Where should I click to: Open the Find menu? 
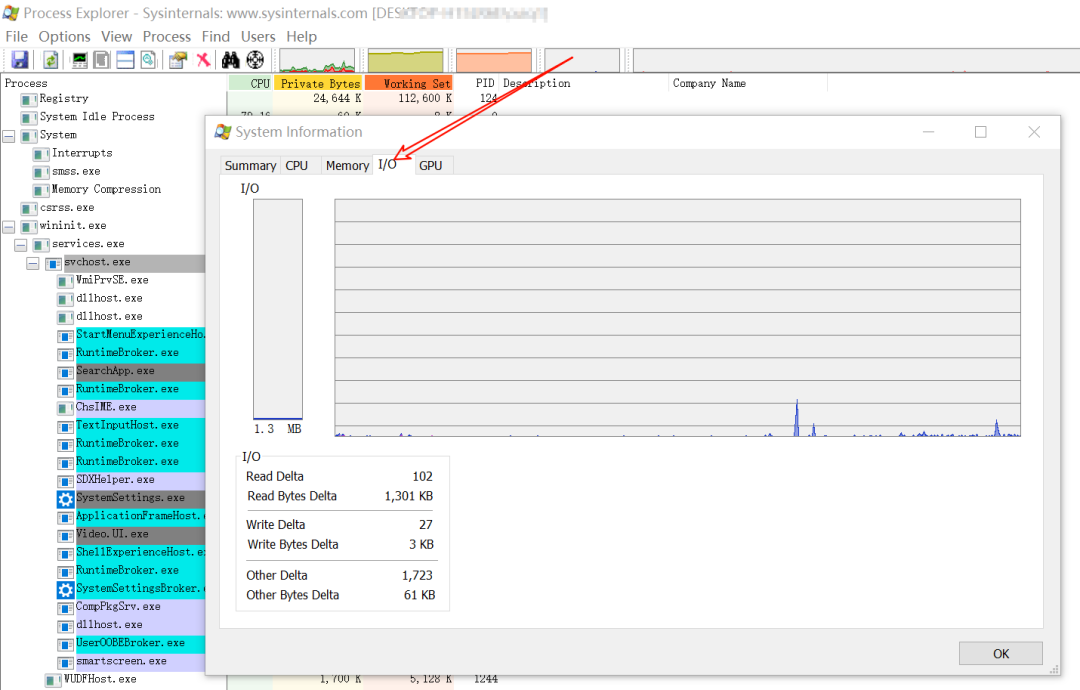(216, 36)
